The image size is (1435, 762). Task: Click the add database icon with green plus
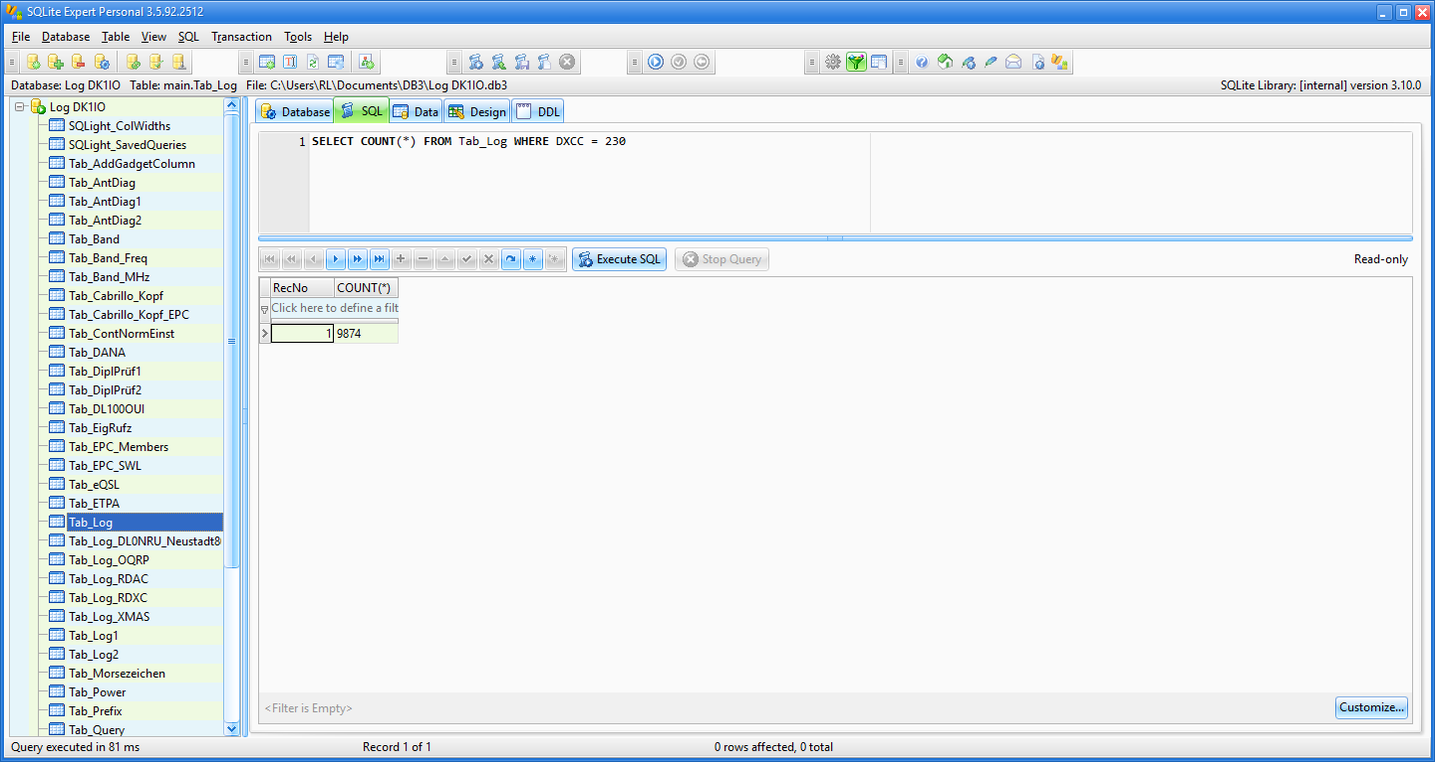click(x=56, y=62)
